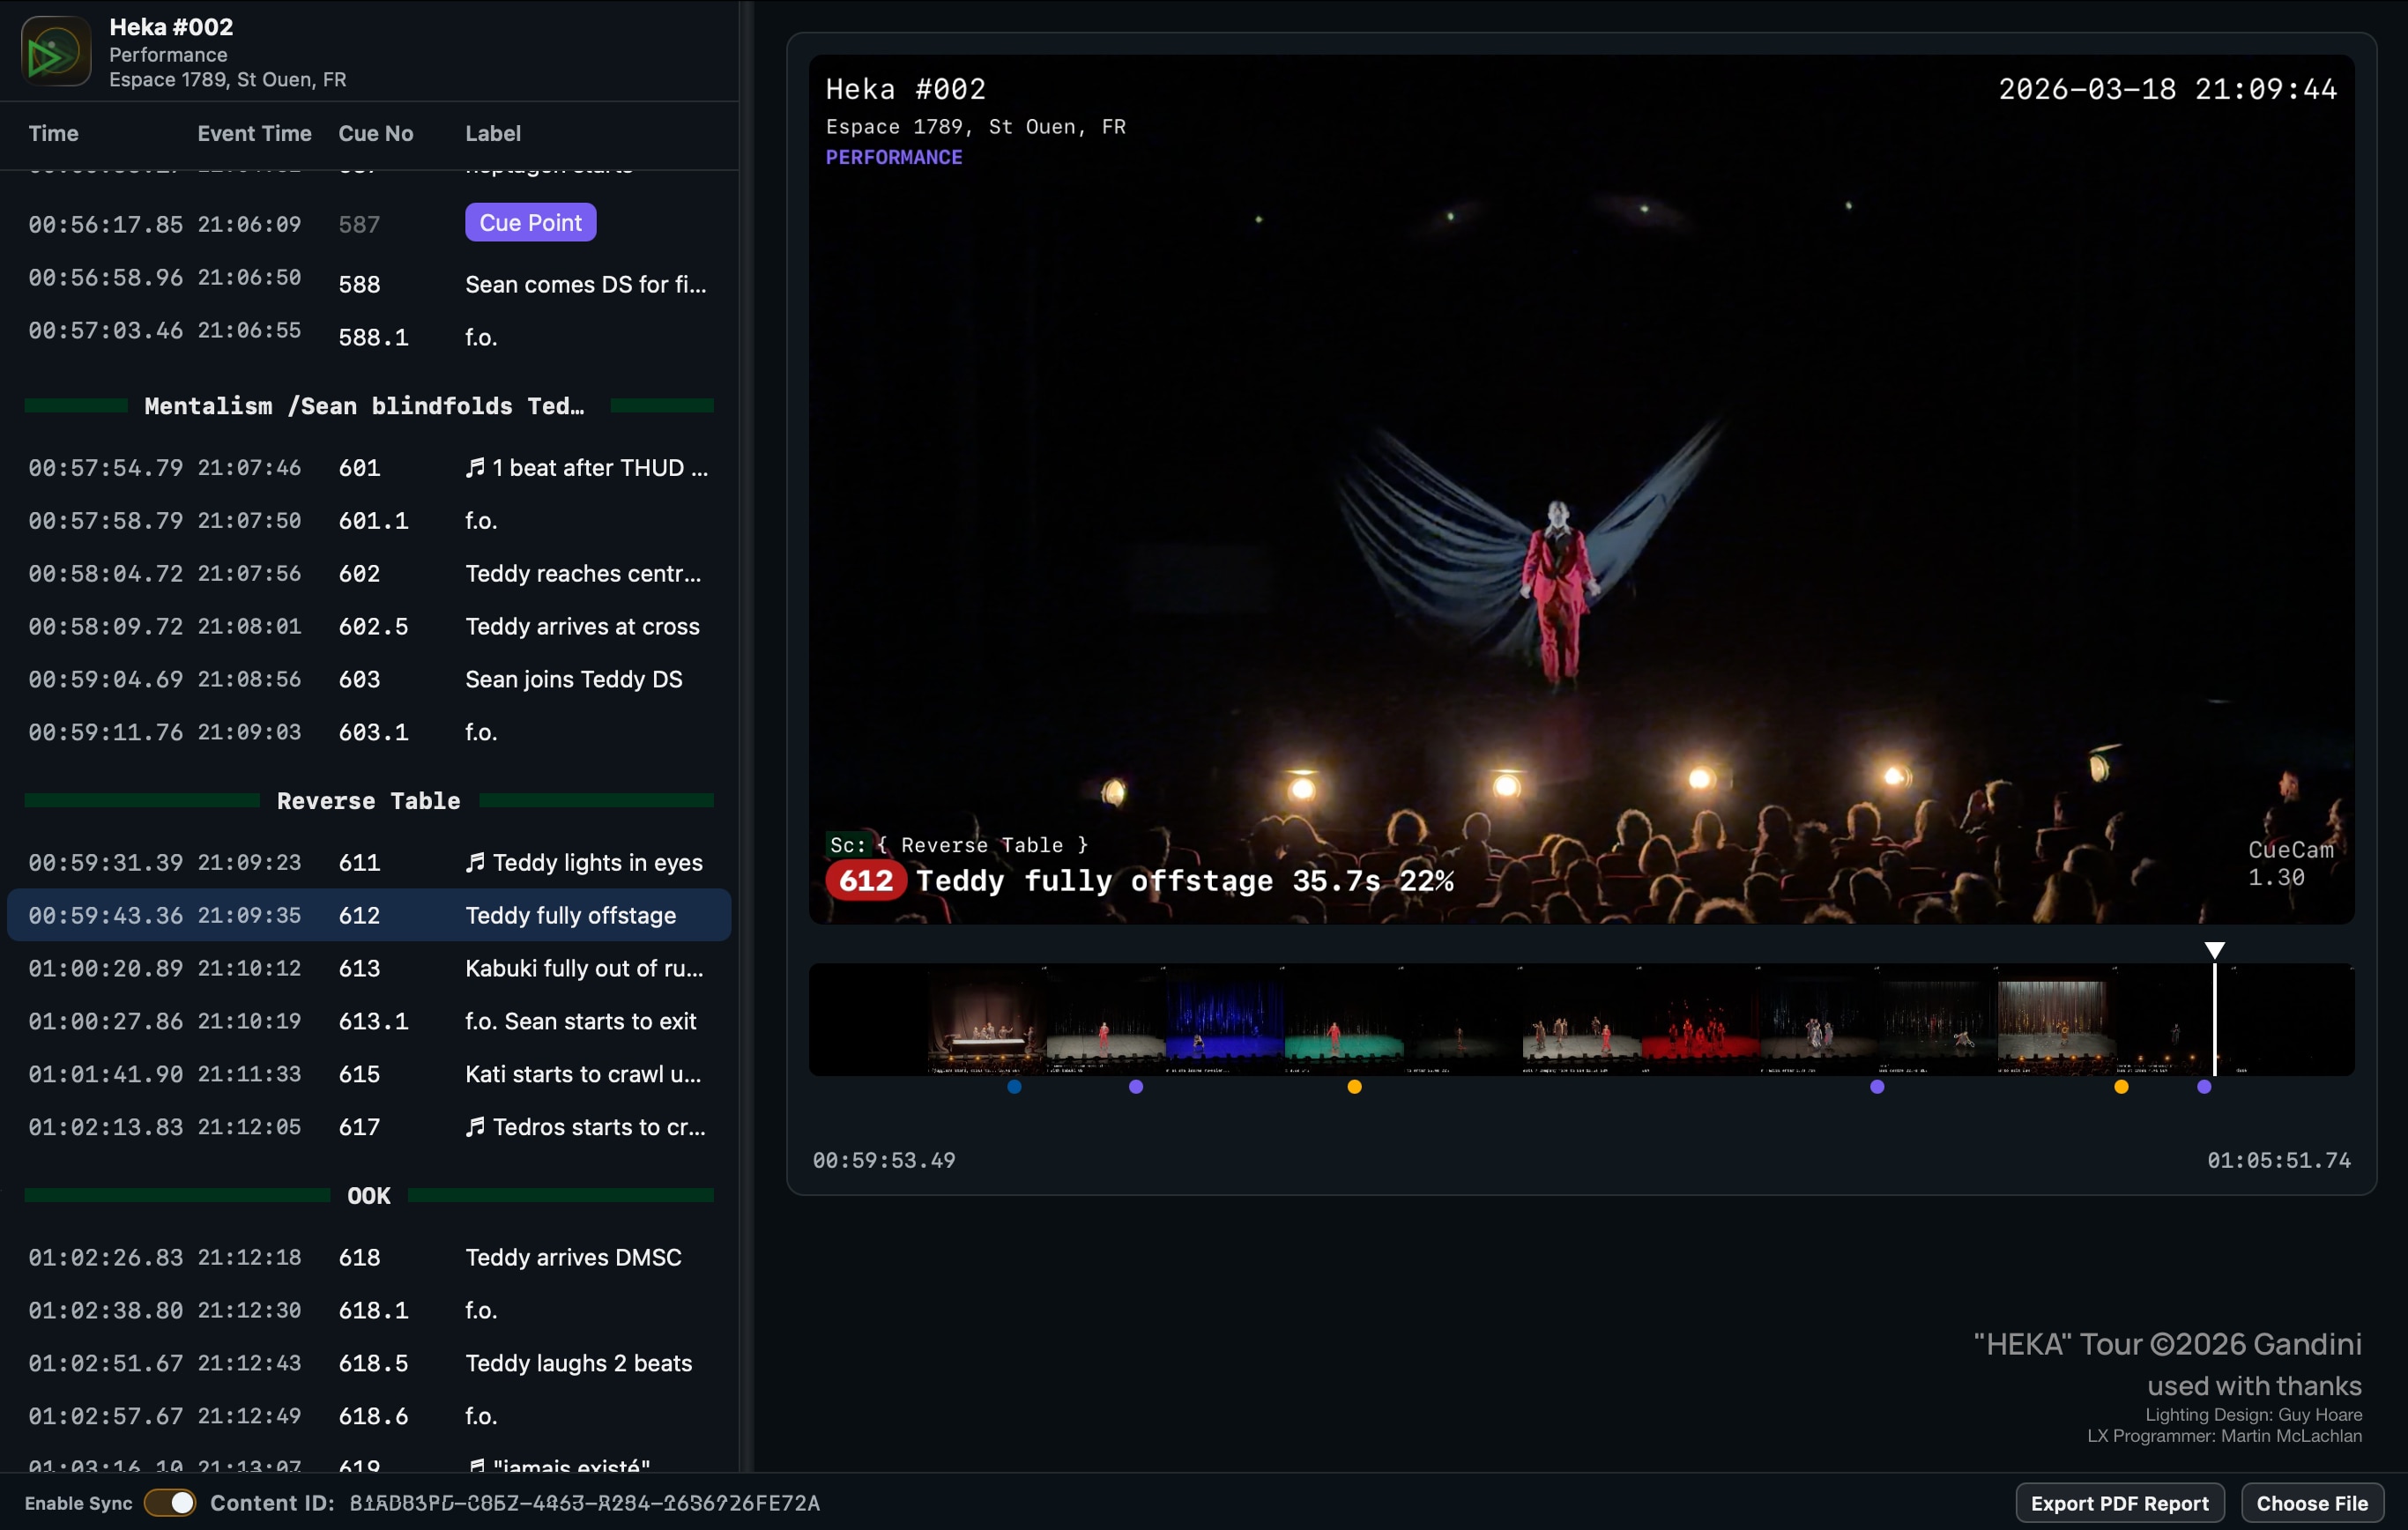2408x1530 pixels.
Task: Collapse the OOK section header
Action: 368,1195
